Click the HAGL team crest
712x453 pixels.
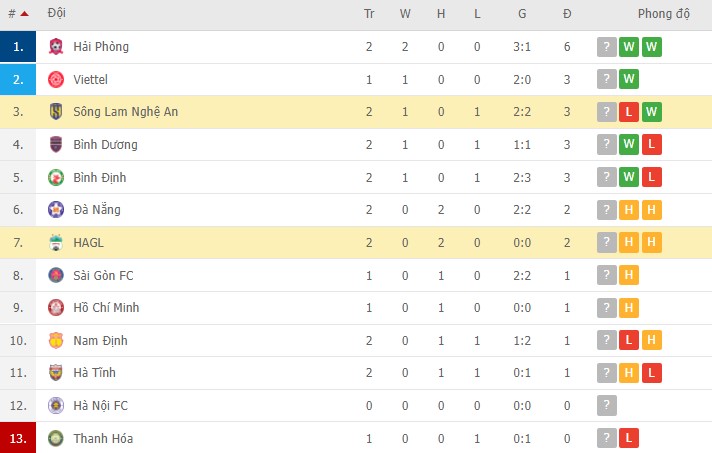[x=56, y=242]
